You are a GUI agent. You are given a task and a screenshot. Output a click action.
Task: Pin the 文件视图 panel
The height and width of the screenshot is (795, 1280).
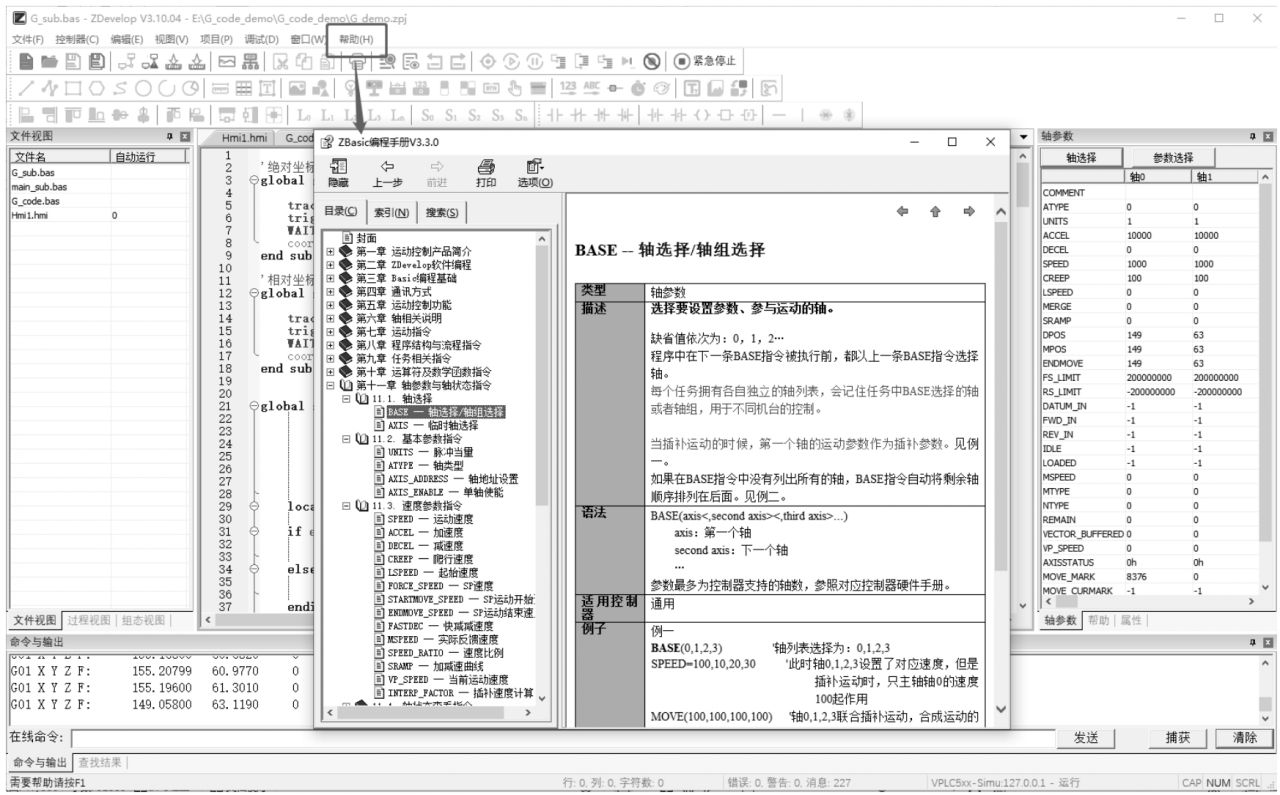tap(170, 136)
